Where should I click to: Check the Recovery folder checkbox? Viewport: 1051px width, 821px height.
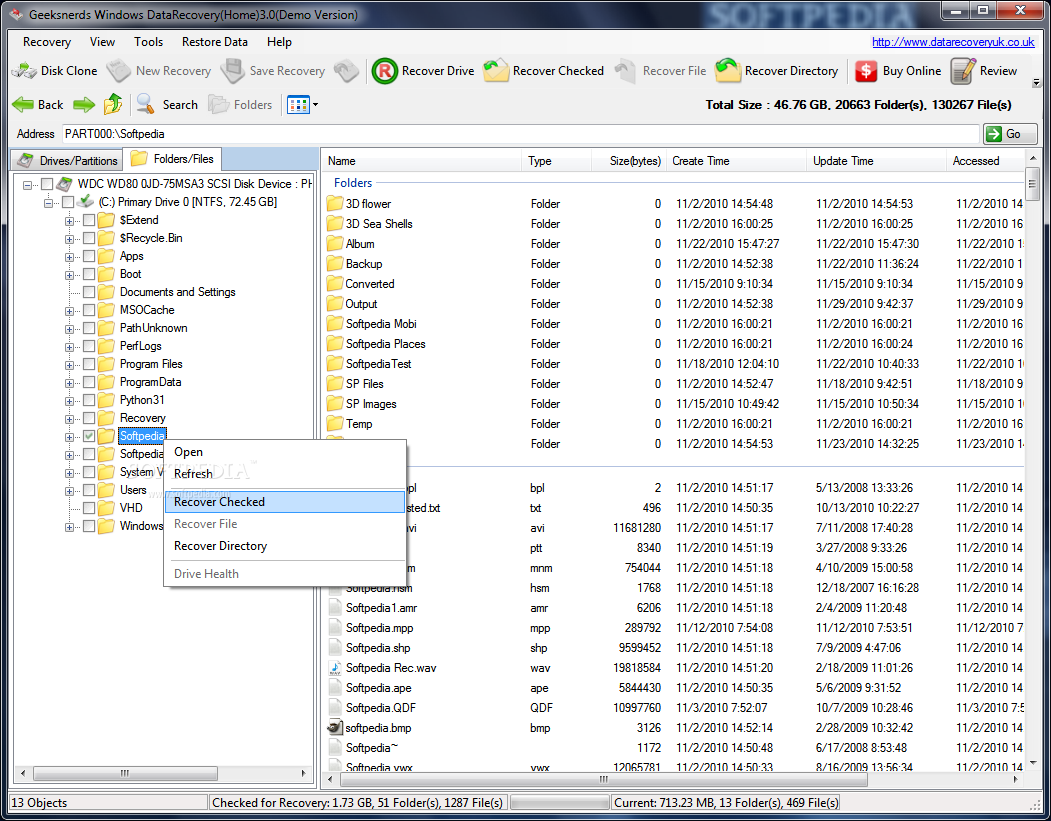pyautogui.click(x=88, y=418)
